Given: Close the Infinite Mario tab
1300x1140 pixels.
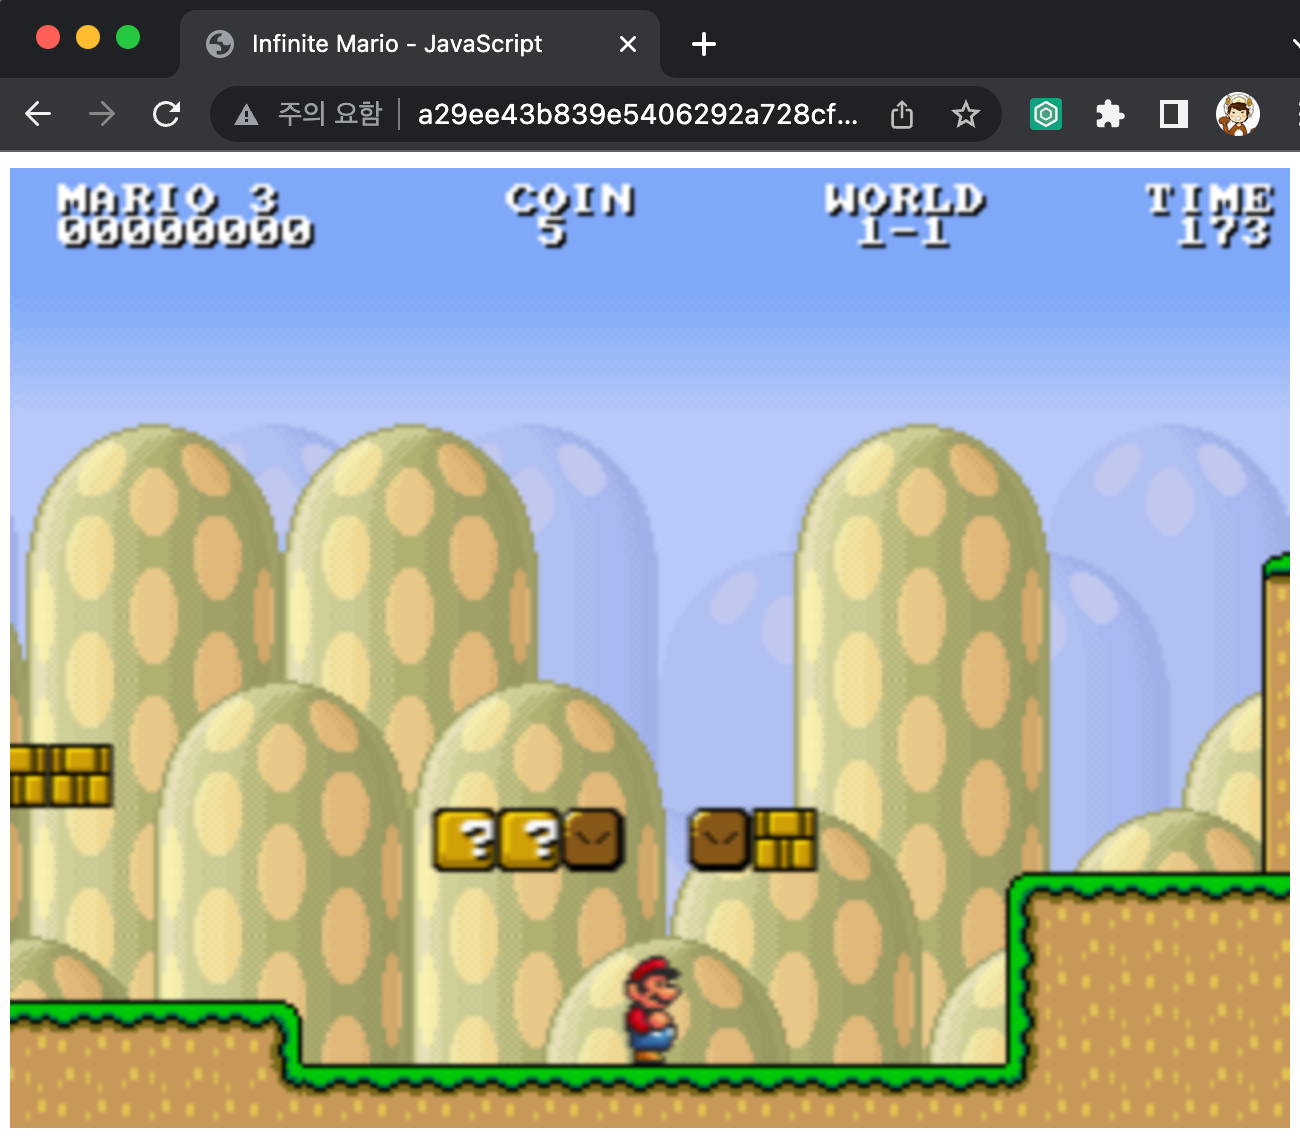Looking at the screenshot, I should pos(628,44).
